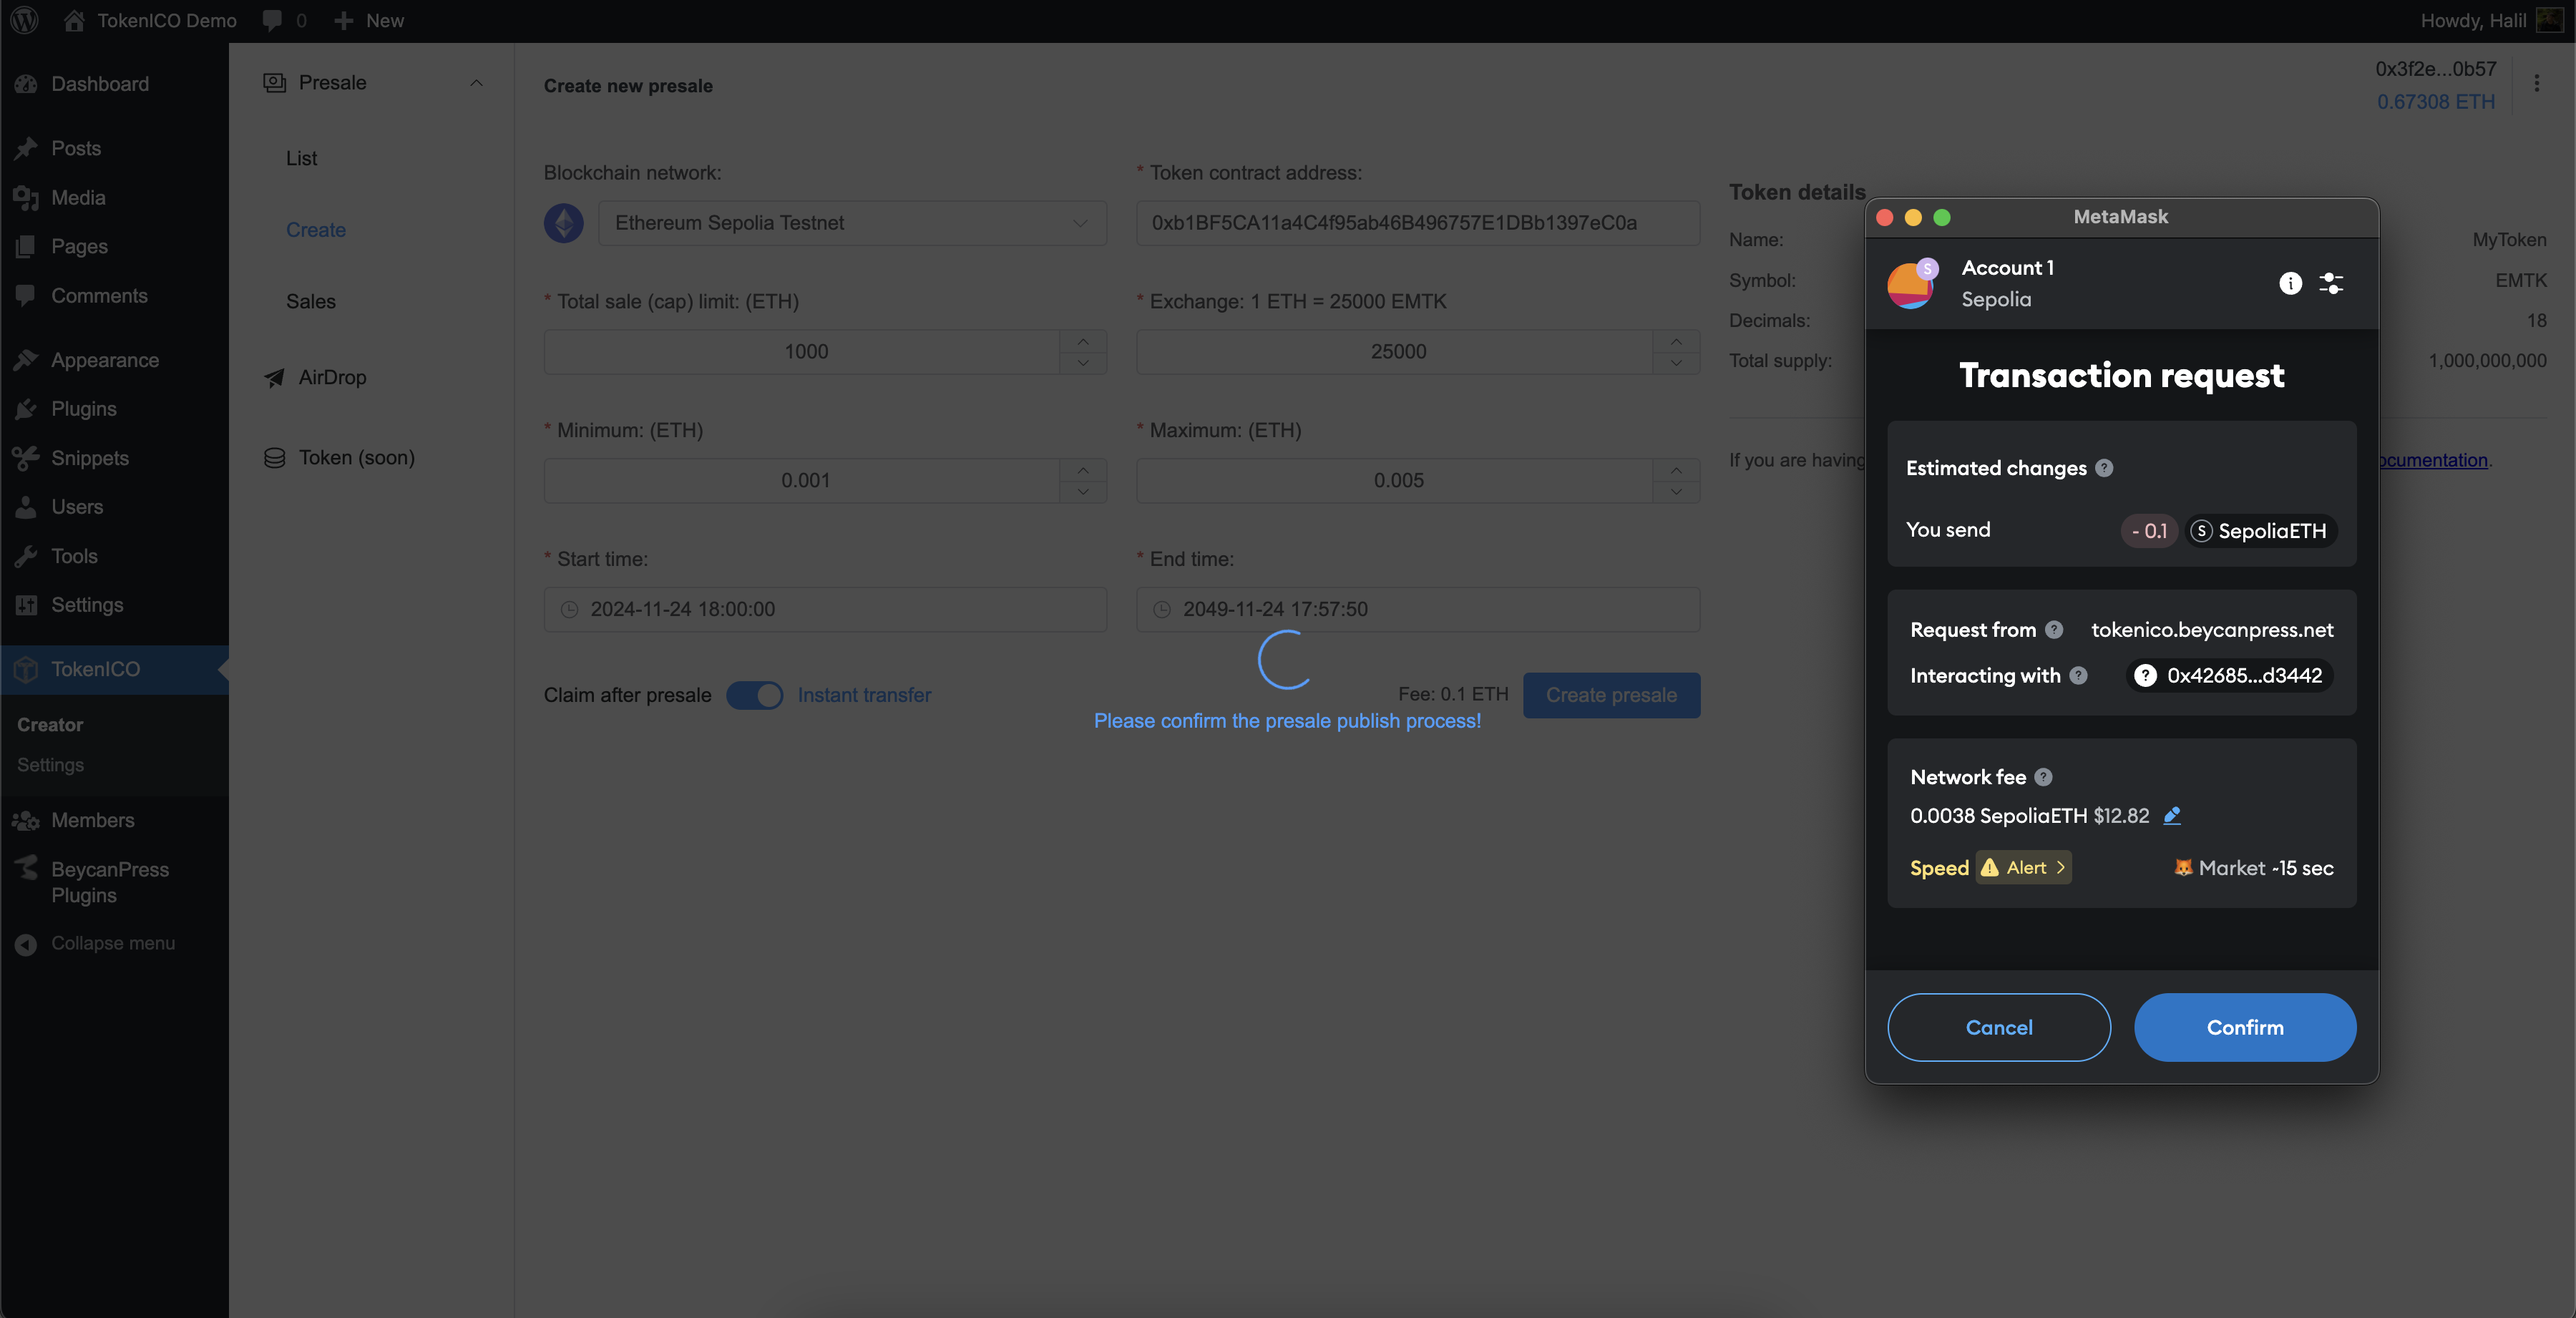2576x1318 pixels.
Task: Open Comments in the sidebar
Action: click(x=99, y=295)
